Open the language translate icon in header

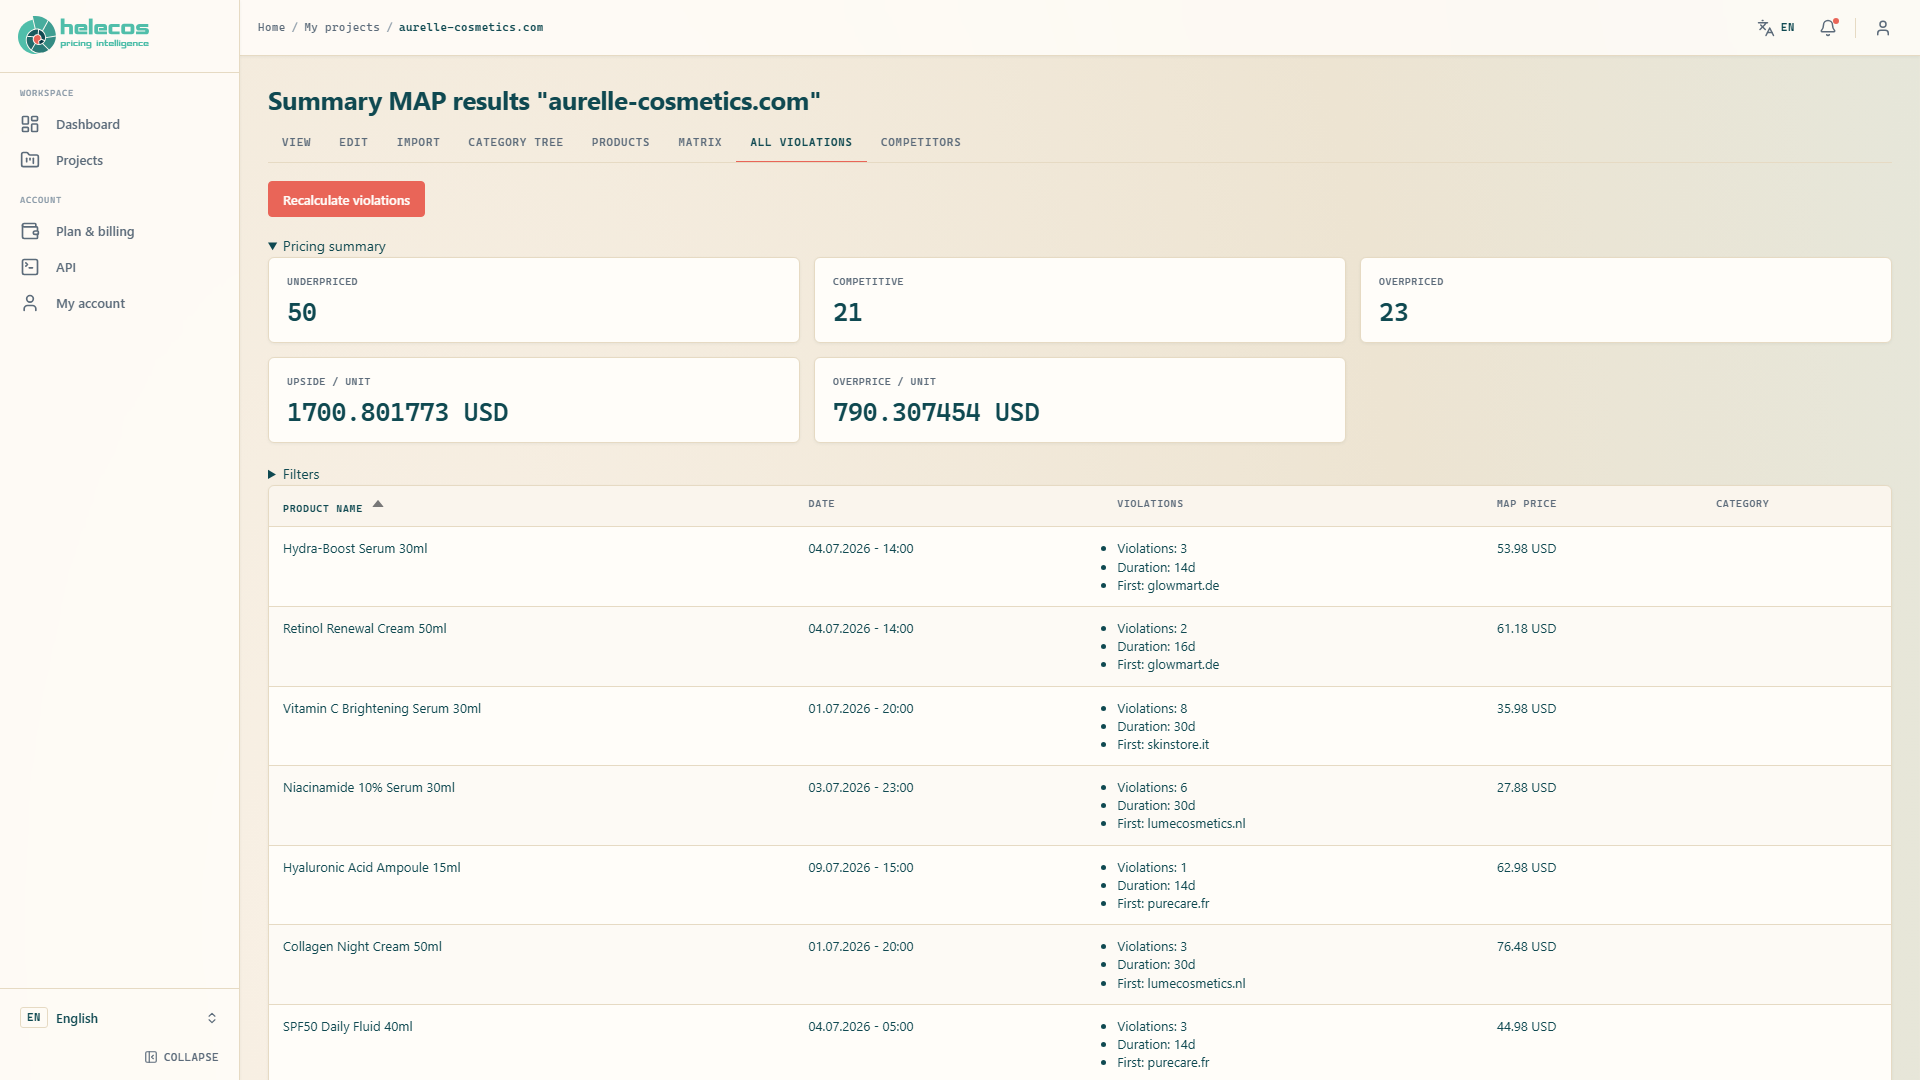pos(1766,28)
